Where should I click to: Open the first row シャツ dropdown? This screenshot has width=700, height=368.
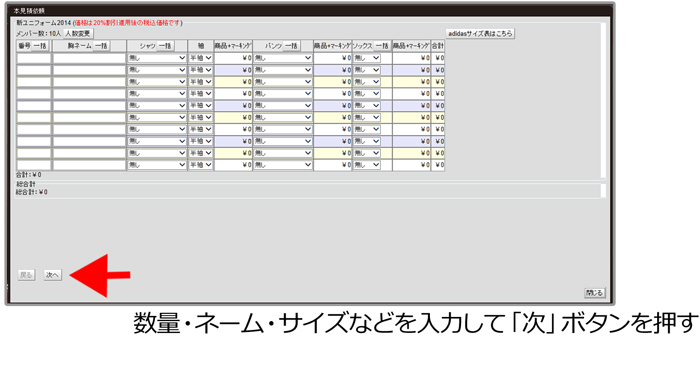click(157, 58)
